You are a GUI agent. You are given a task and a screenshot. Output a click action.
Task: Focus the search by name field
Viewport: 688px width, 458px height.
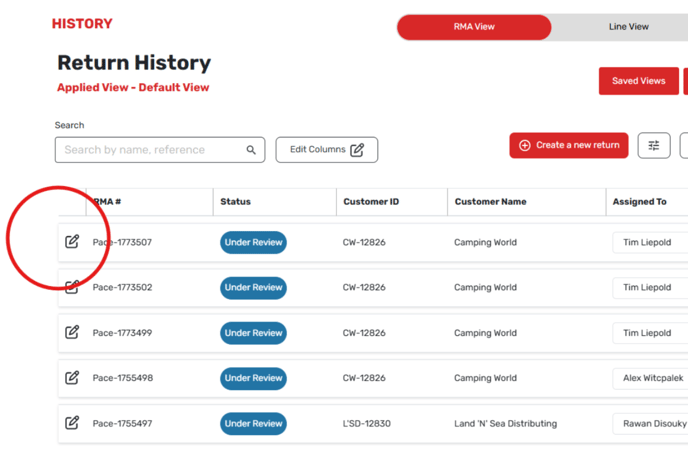coord(150,150)
